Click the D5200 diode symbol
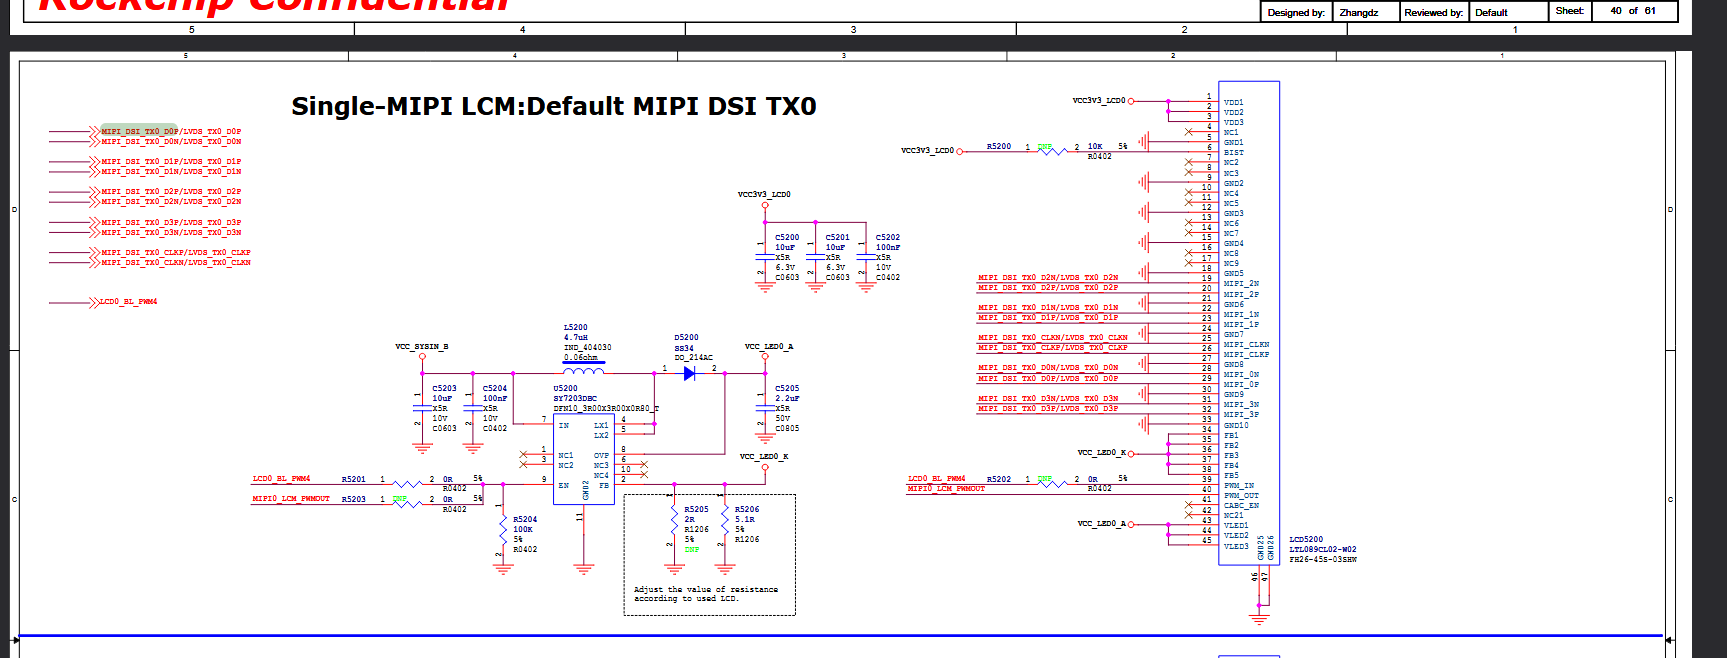Screen dimensions: 1727x658 689,373
